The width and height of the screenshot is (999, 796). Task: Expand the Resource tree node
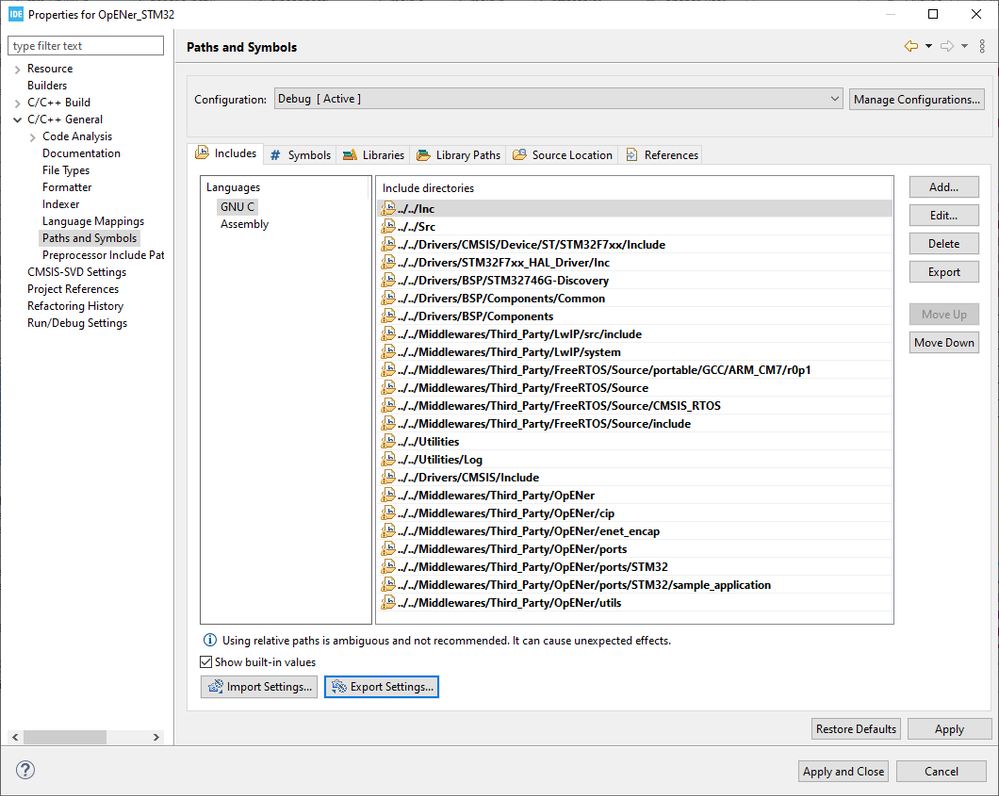(x=17, y=69)
